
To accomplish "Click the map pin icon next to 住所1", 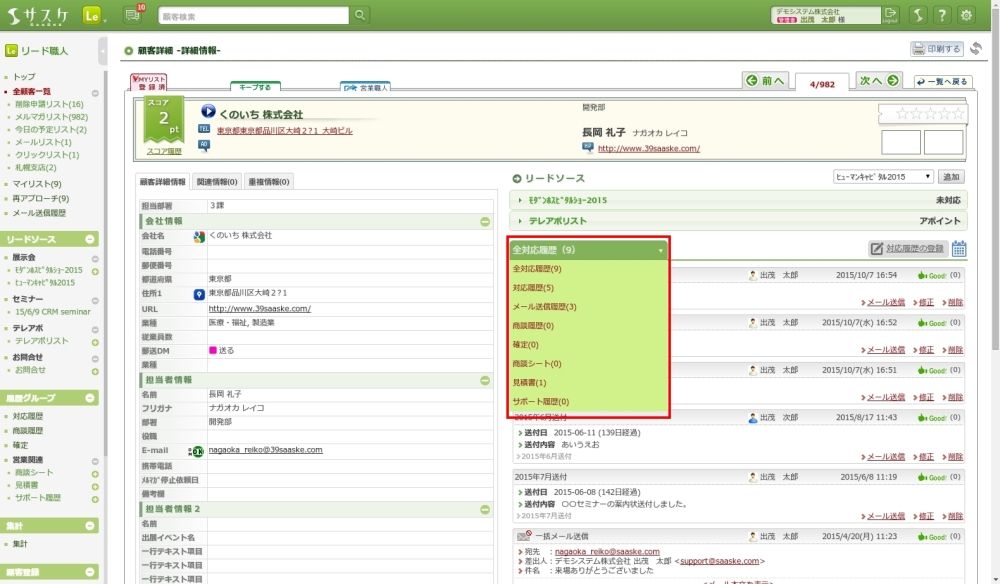I will tap(199, 295).
